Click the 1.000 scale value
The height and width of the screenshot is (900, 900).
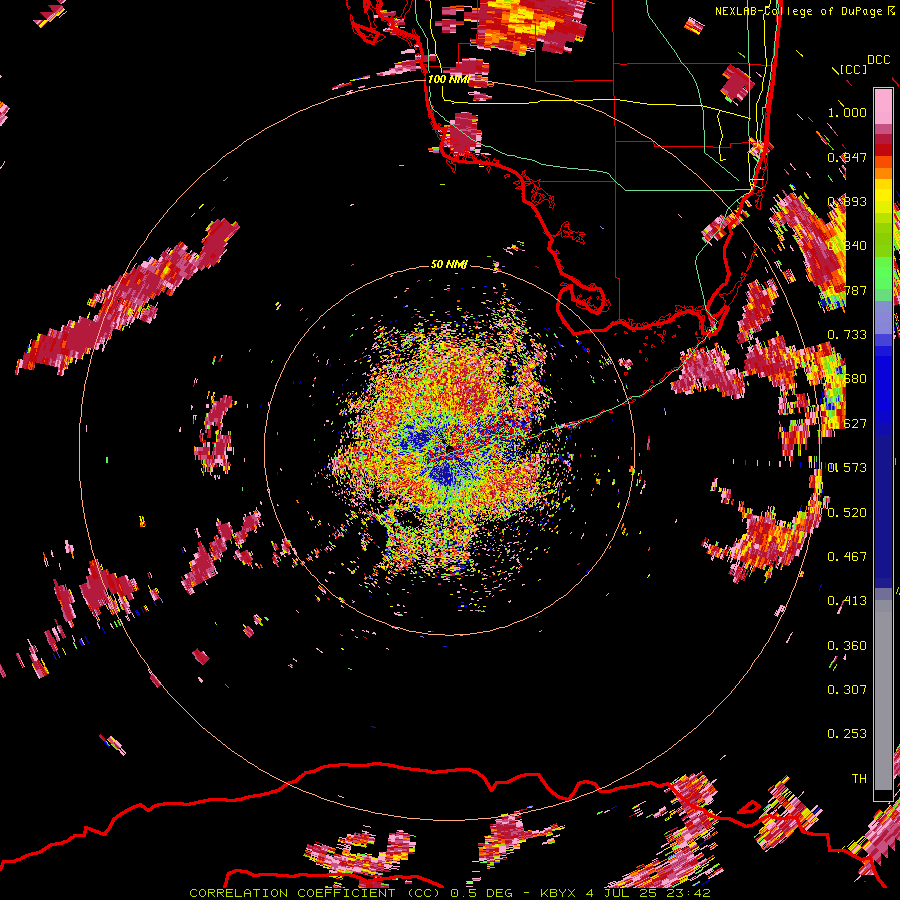[847, 112]
